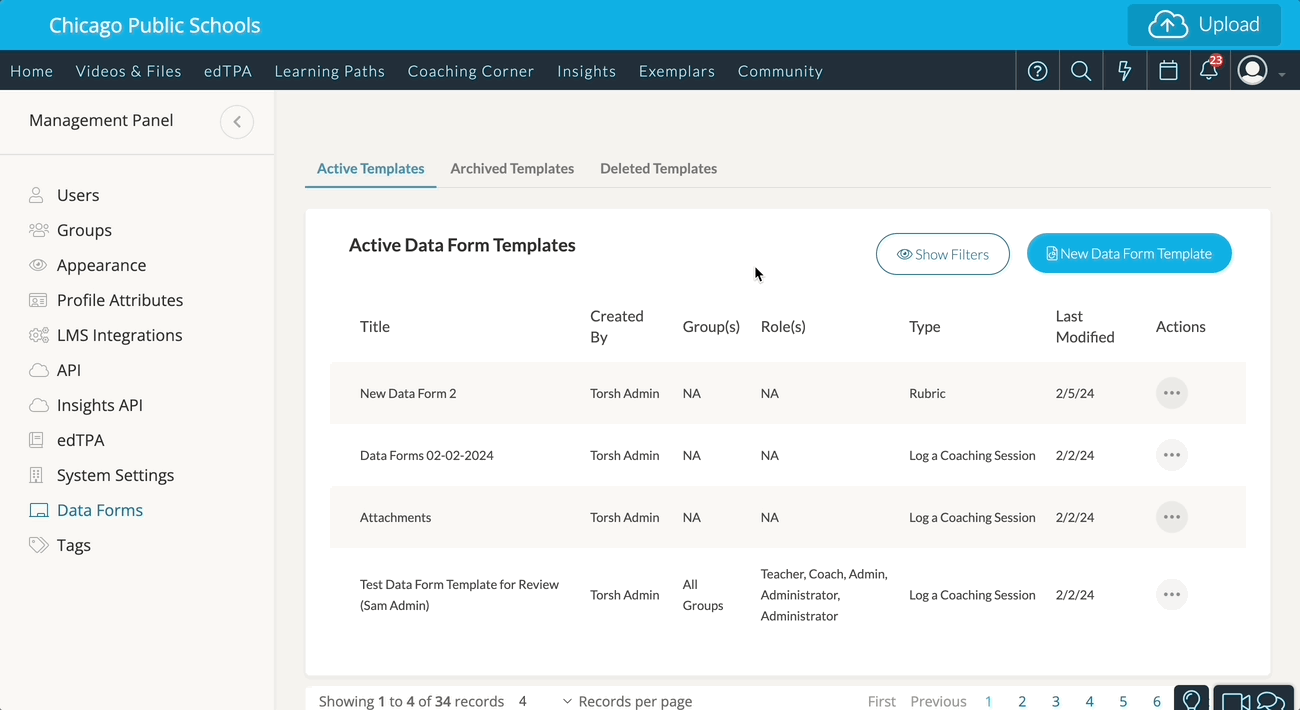Open the calendar icon in top bar
1300x710 pixels.
pos(1168,71)
